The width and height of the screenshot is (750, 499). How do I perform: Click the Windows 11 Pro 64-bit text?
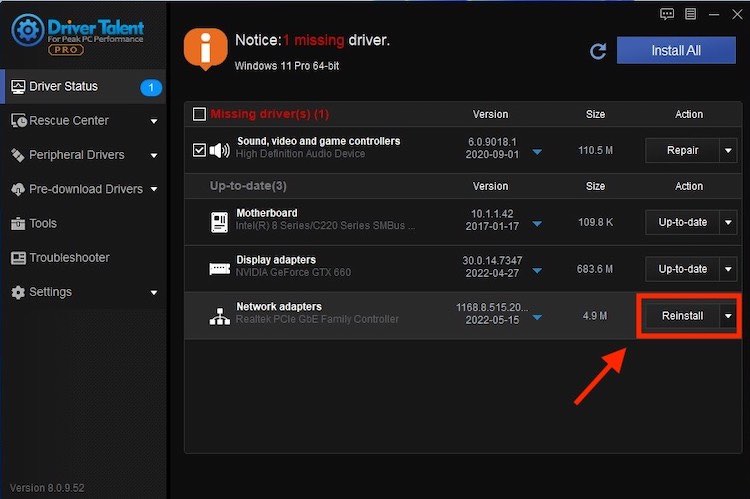(x=287, y=66)
